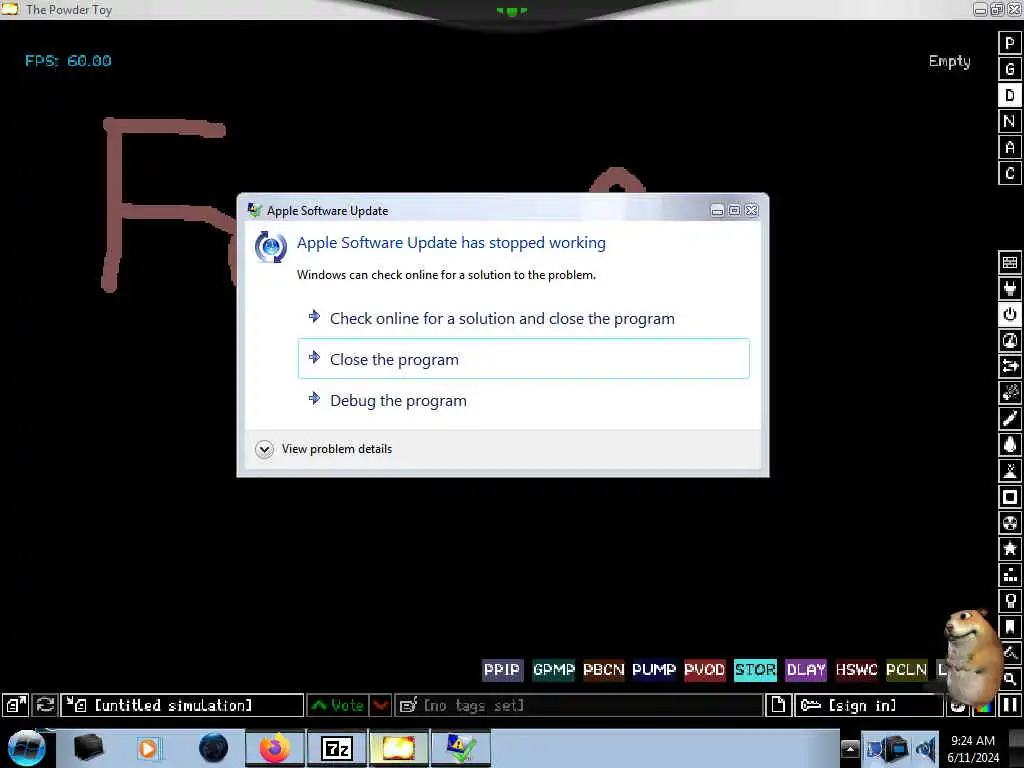Click the new simulation page icon
Screen dimensions: 1024x768
[778, 705]
